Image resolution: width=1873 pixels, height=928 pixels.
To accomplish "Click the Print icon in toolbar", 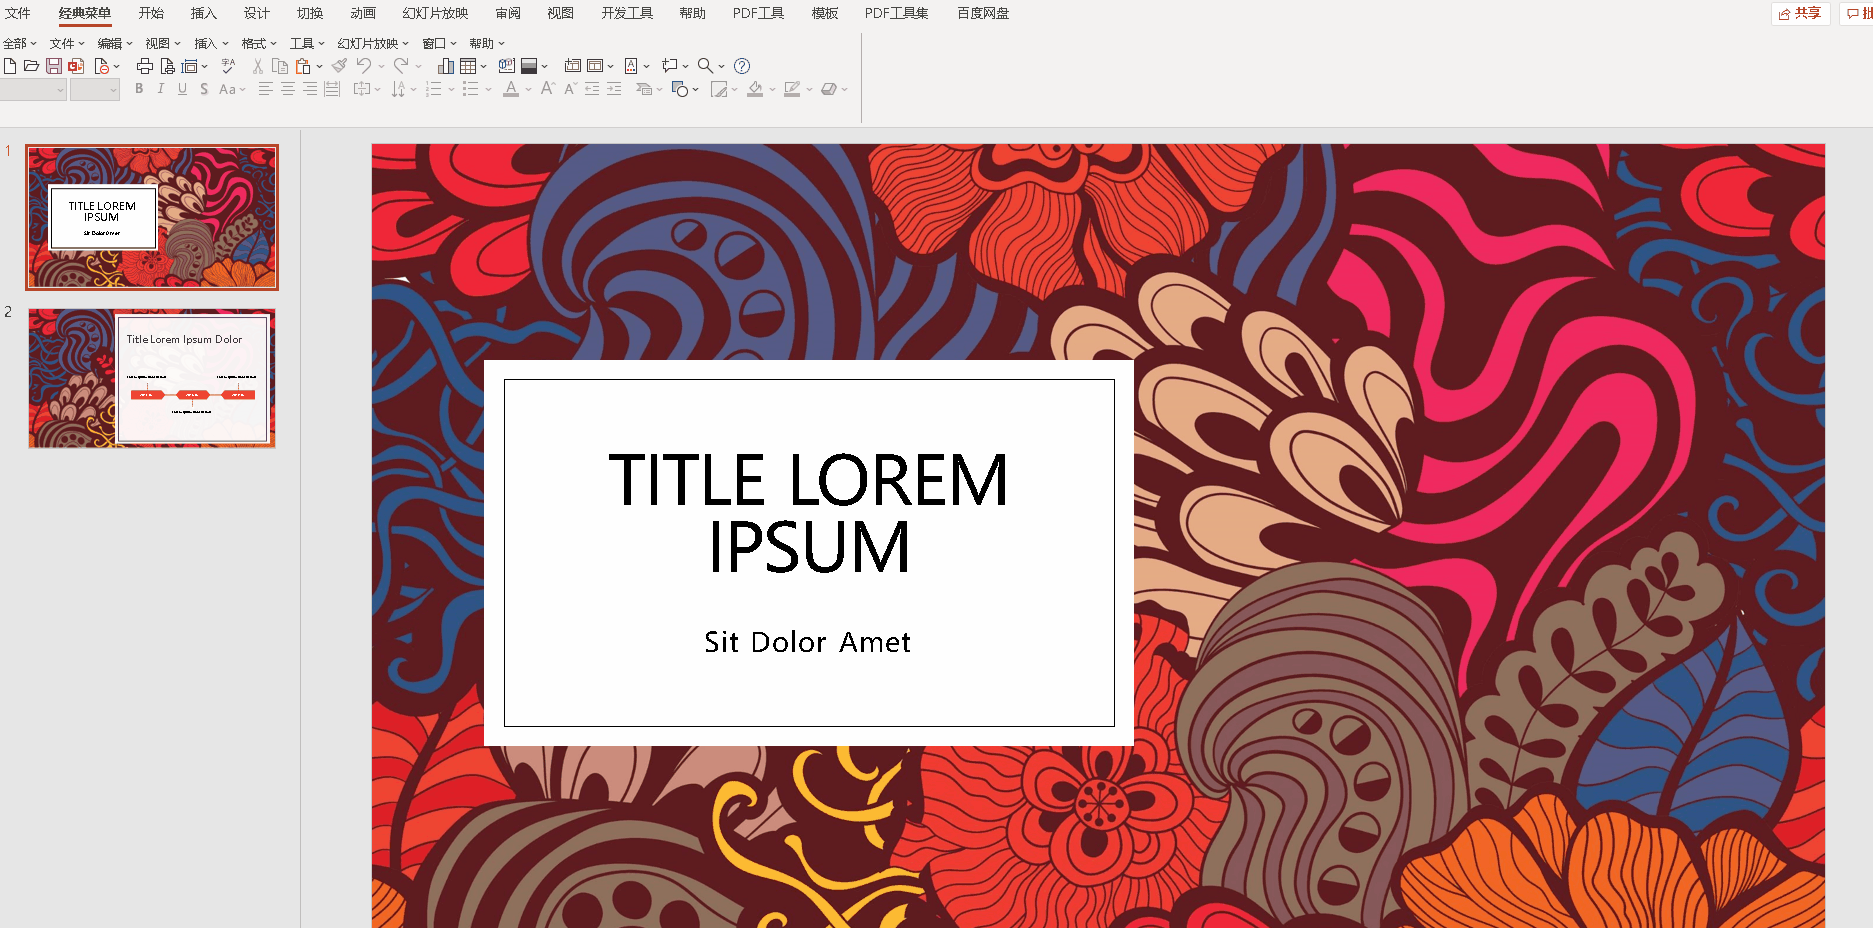I will coord(145,66).
